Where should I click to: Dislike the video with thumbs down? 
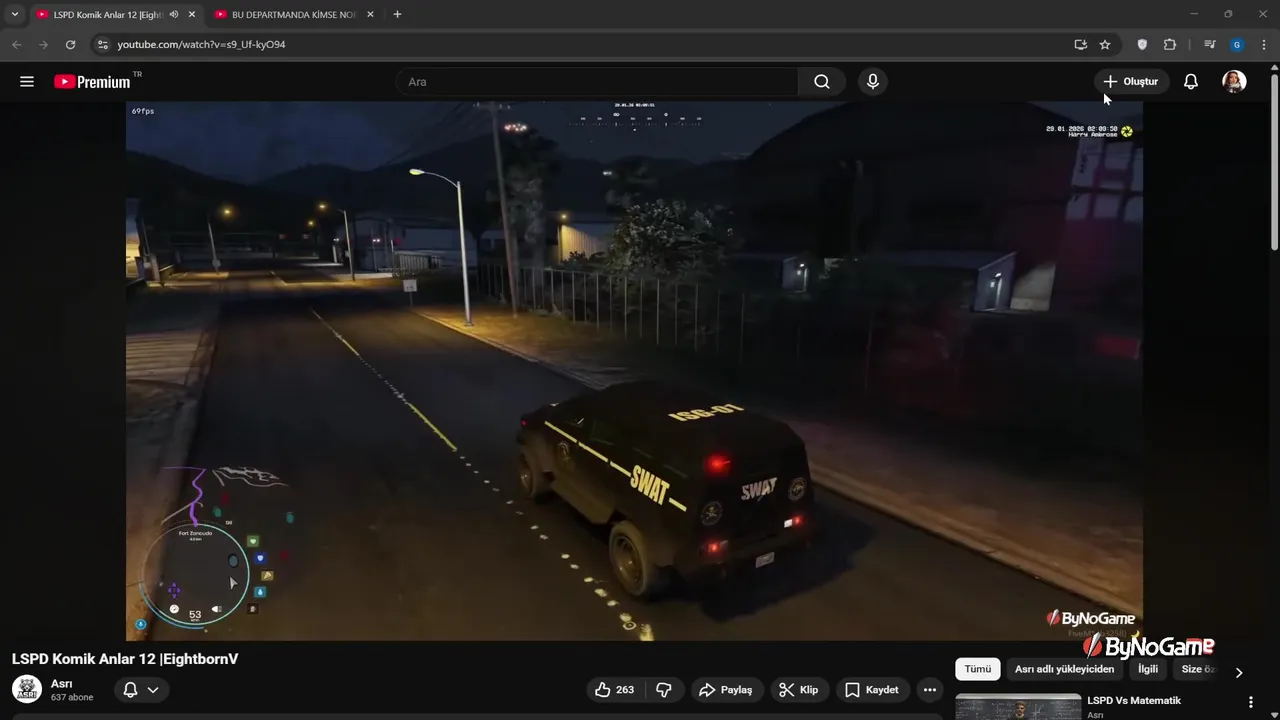[664, 690]
